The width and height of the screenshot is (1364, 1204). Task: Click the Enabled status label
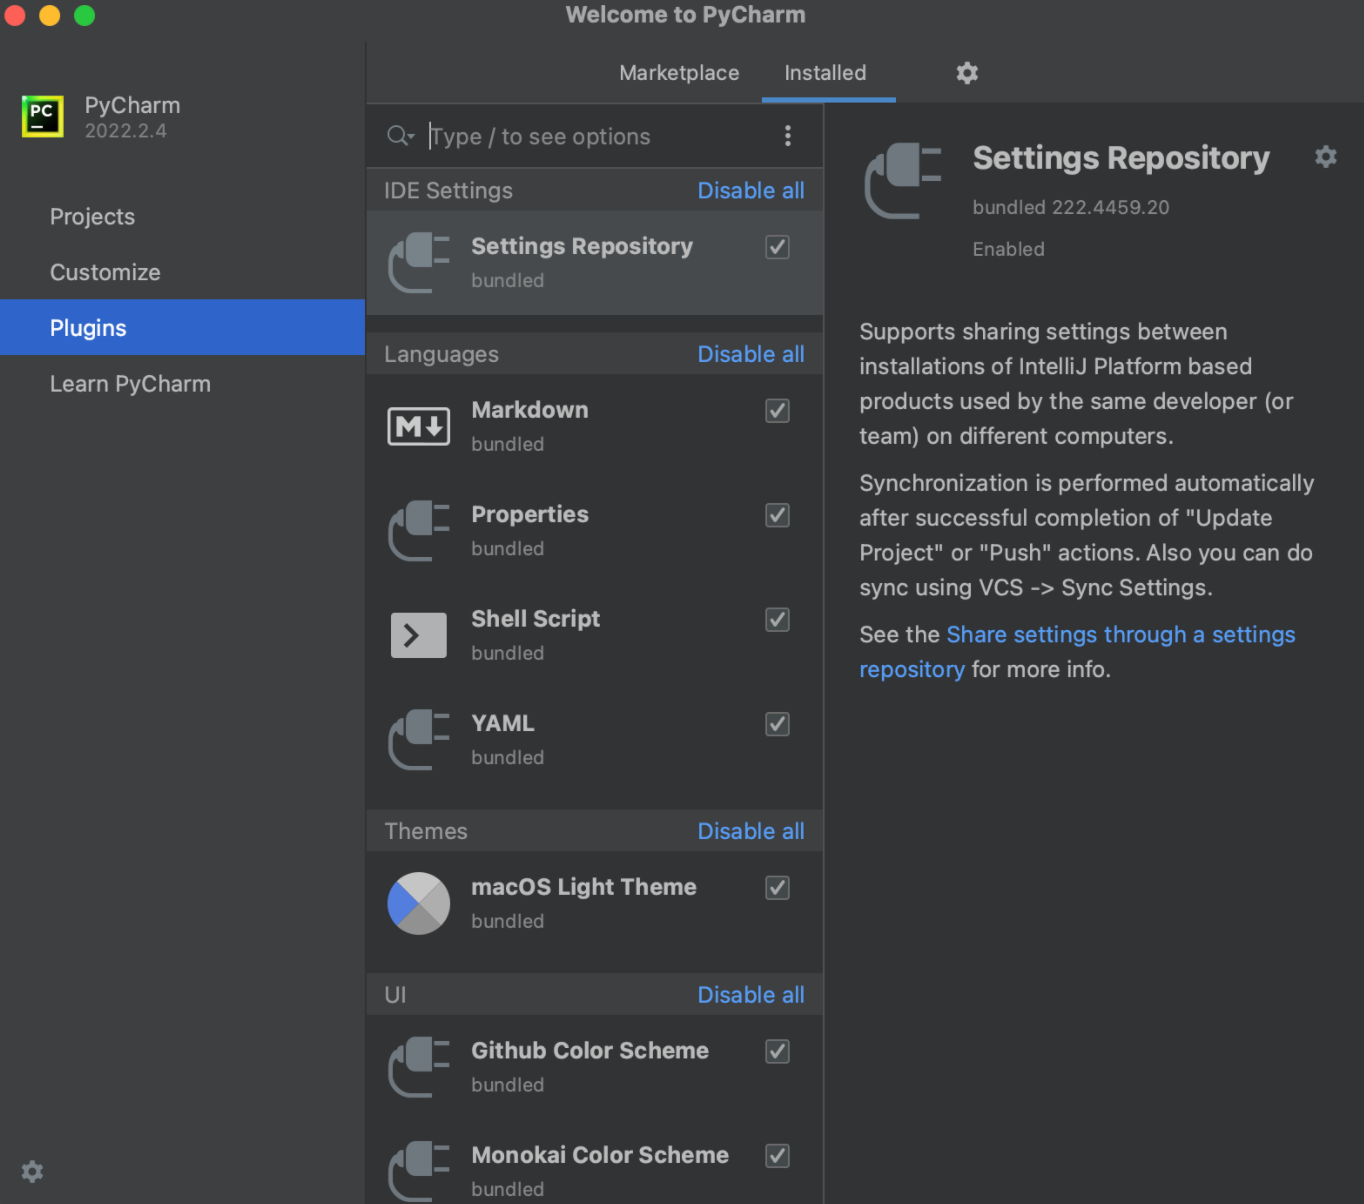tap(1008, 249)
